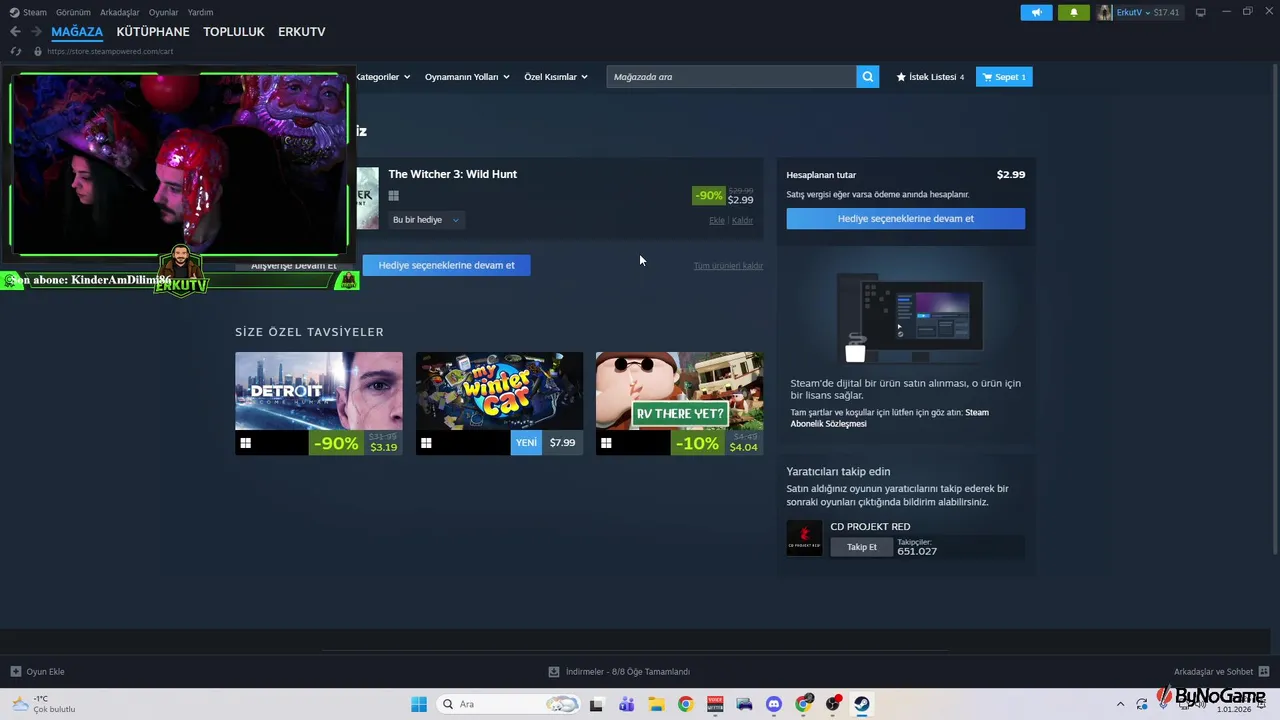
Task: Open the ERKUTV profile tab
Action: coord(302,32)
